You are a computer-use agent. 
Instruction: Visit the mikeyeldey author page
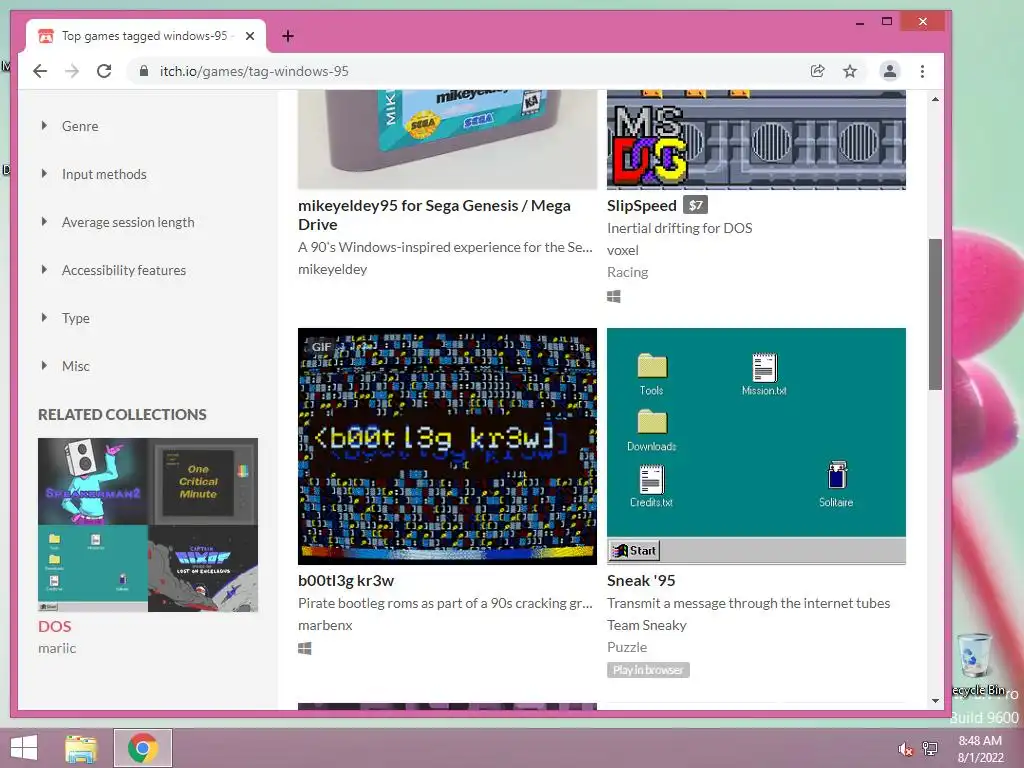[332, 269]
